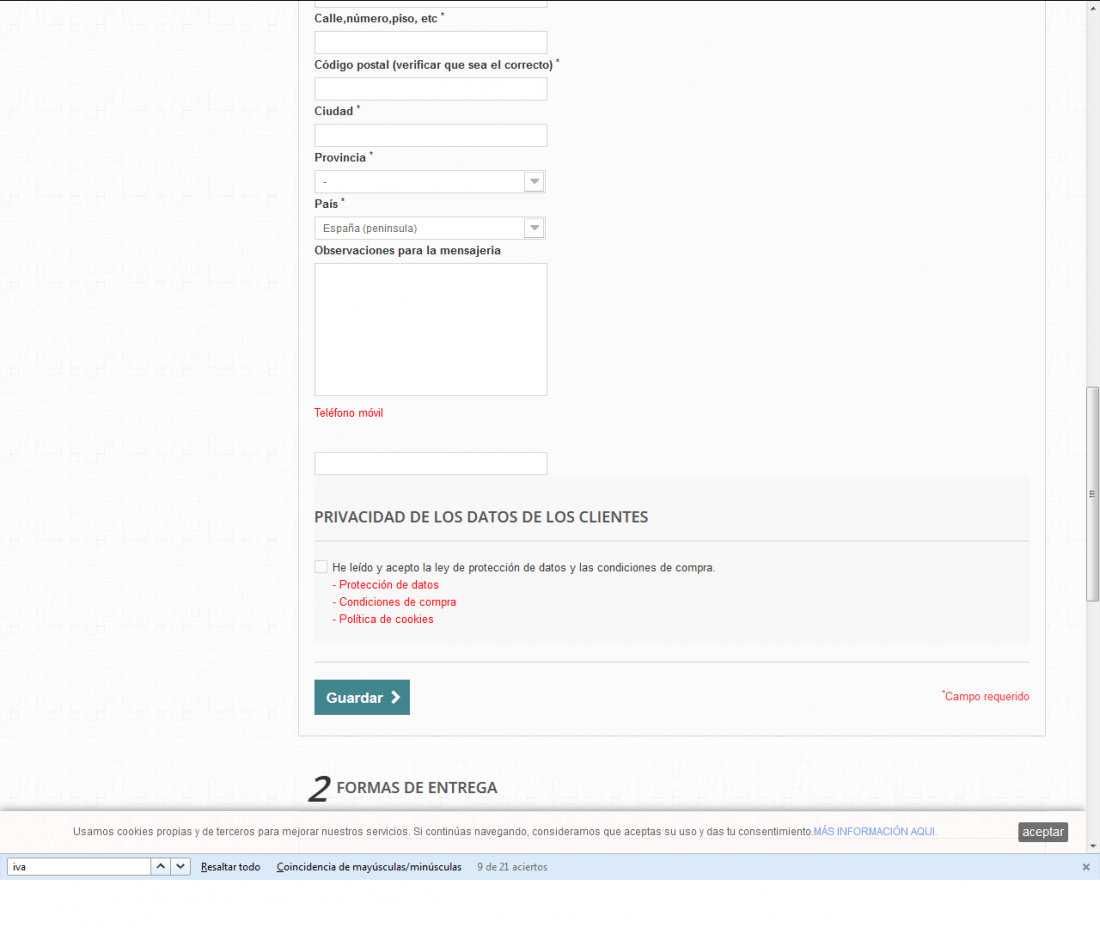The height and width of the screenshot is (928, 1100).
Task: Go to previous find match arrow
Action: point(161,867)
